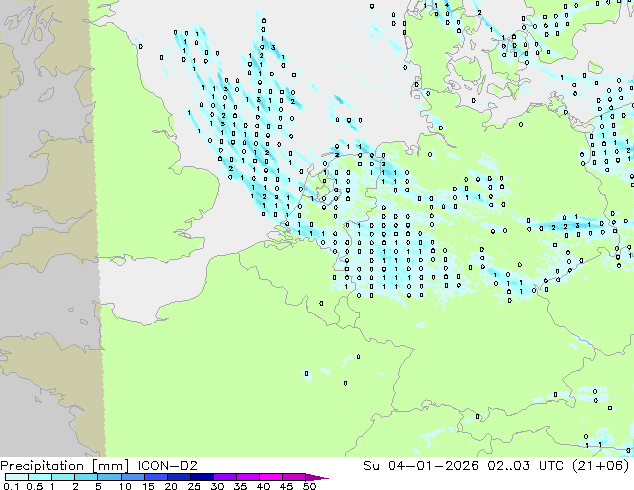Screen dimensions: 634x490
Task: Click the 45–50 mm legend color band
Action: (x=297, y=477)
